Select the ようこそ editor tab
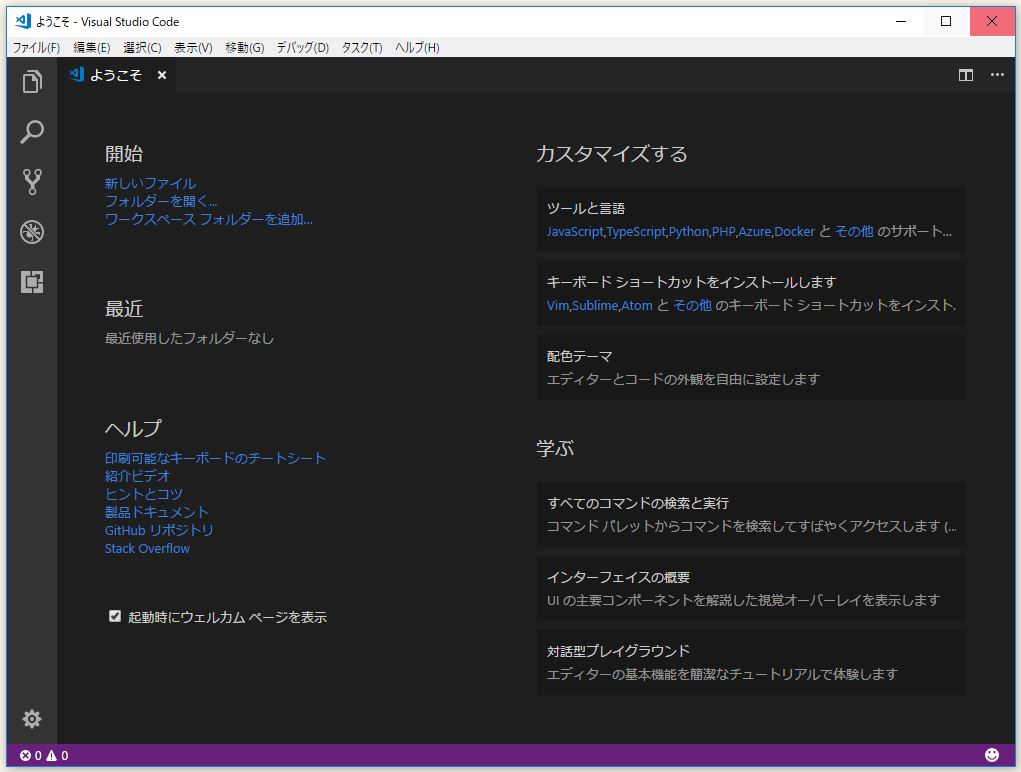Image resolution: width=1021 pixels, height=772 pixels. (x=115, y=76)
